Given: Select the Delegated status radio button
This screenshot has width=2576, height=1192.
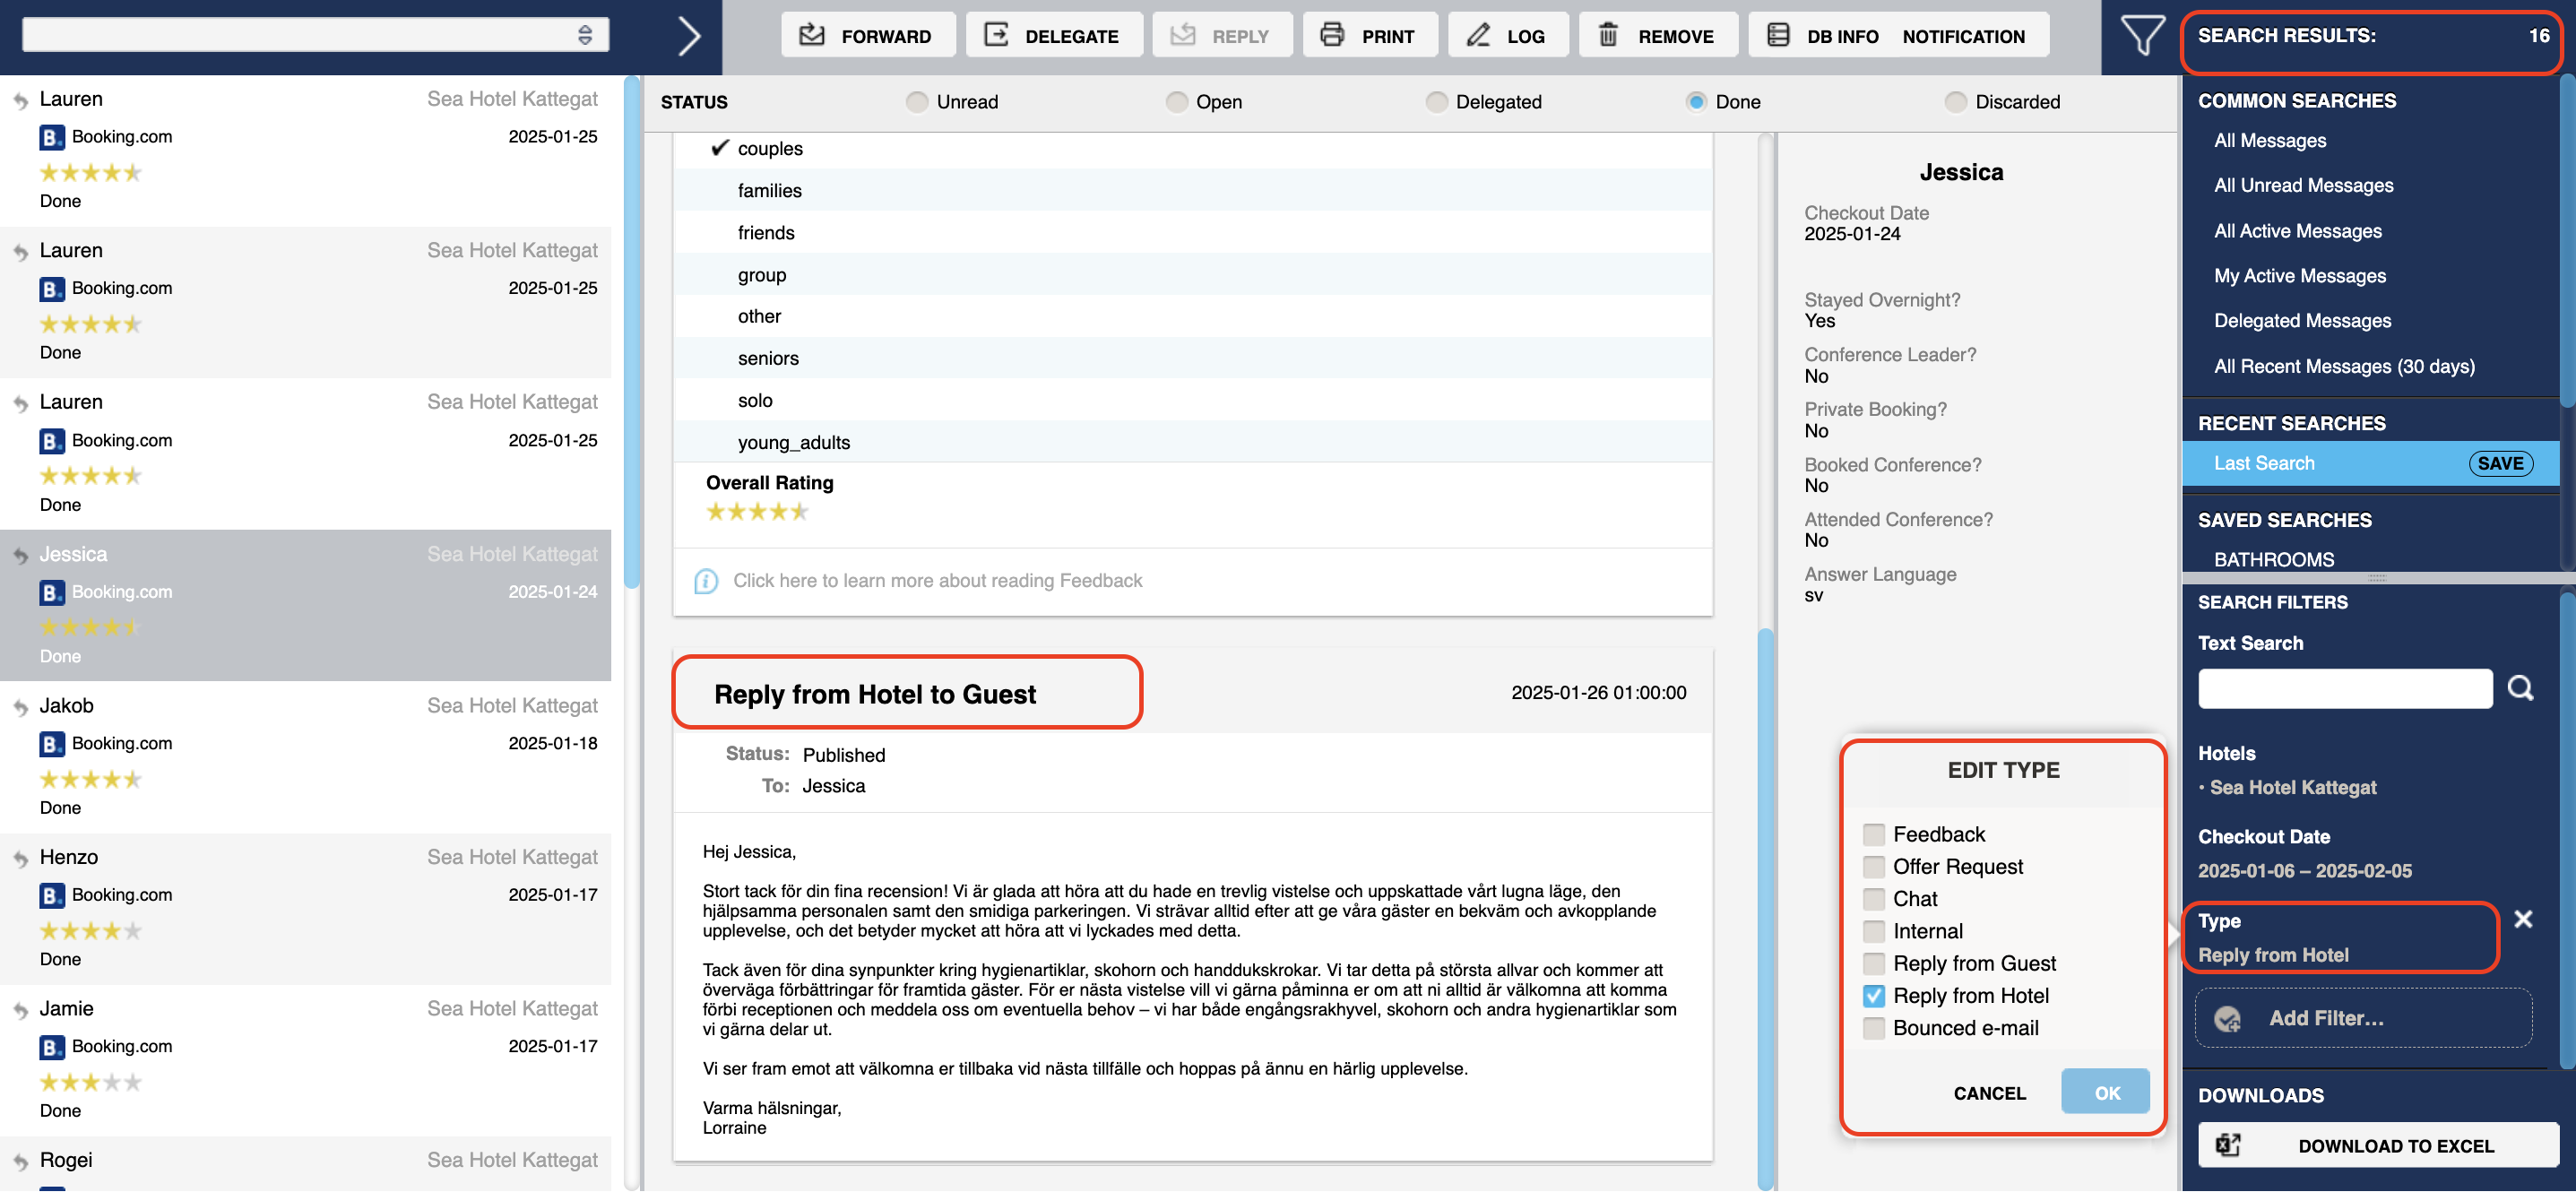Looking at the screenshot, I should pos(1436,102).
